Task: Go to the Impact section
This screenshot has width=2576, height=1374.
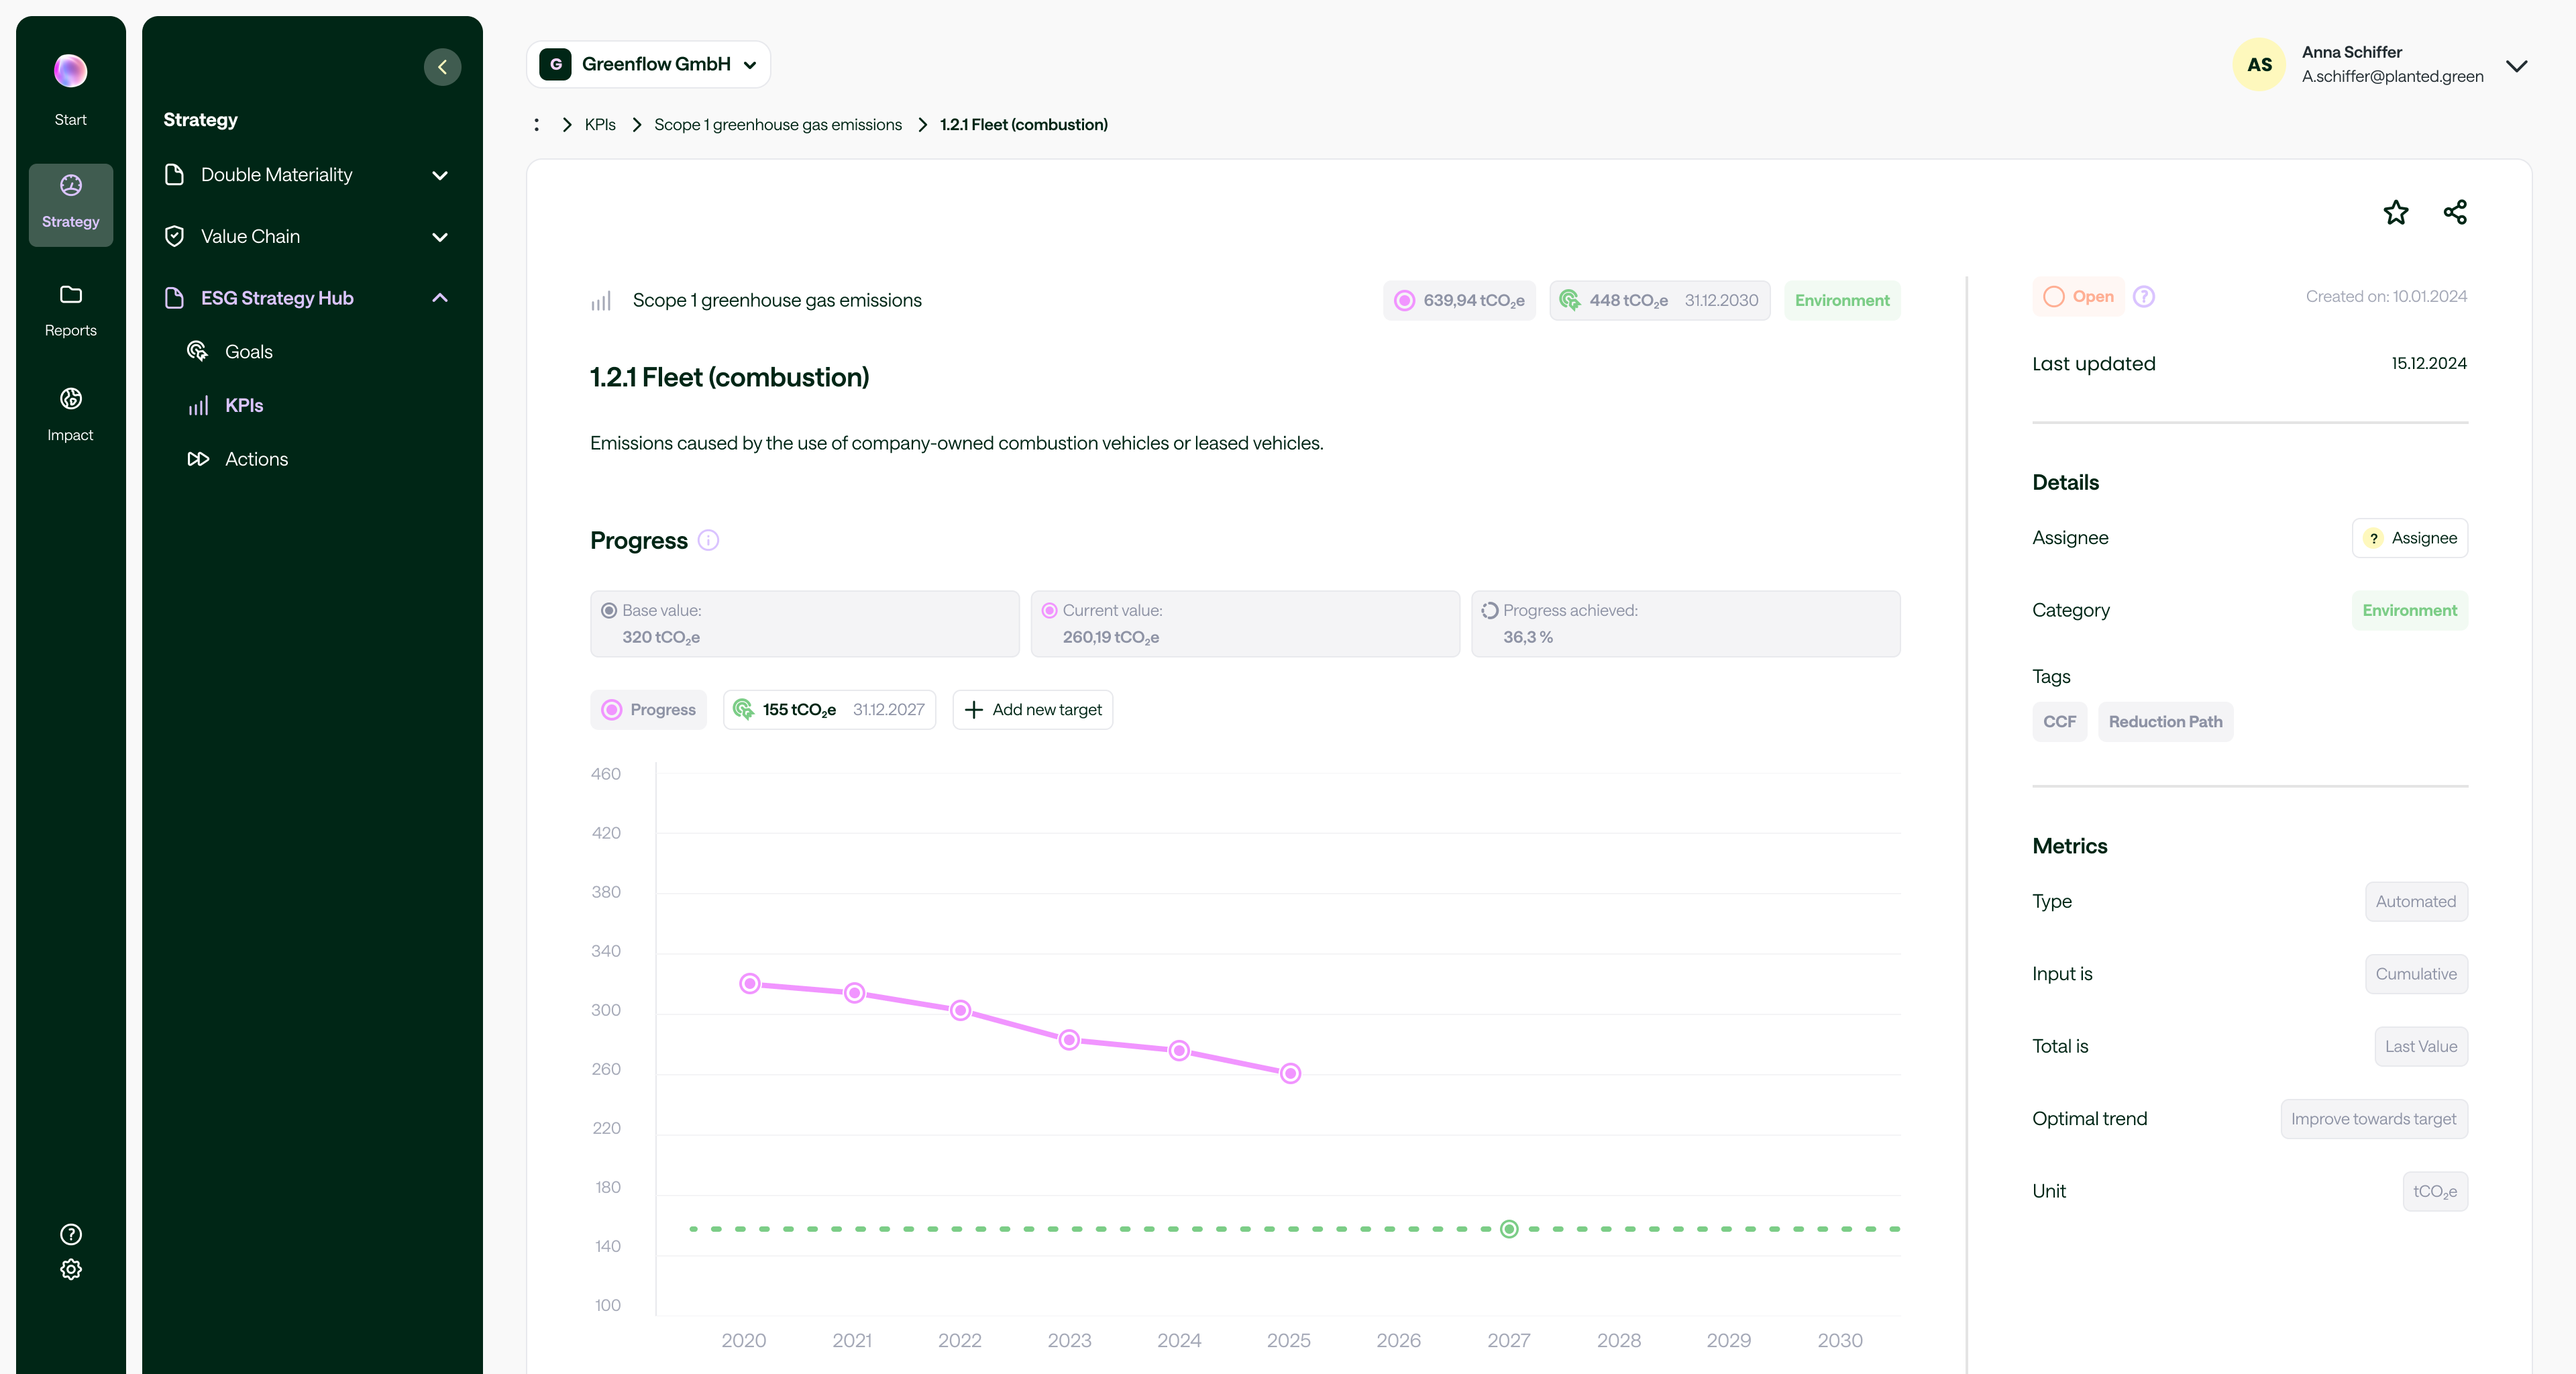Action: click(x=70, y=414)
